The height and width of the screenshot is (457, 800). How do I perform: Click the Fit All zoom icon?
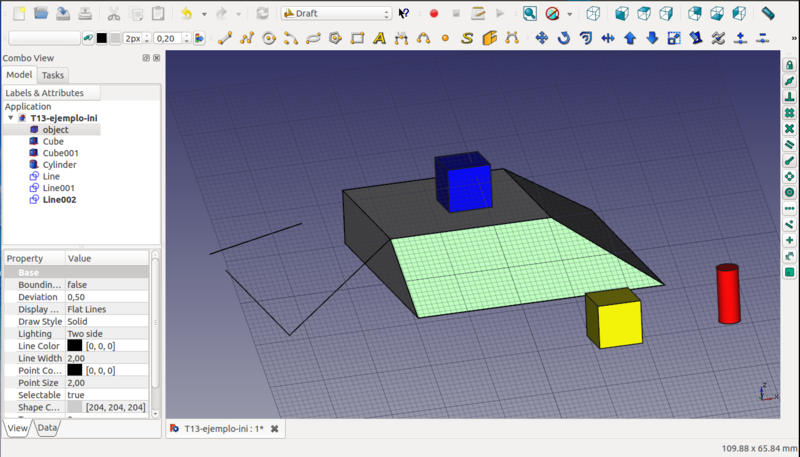[x=529, y=14]
